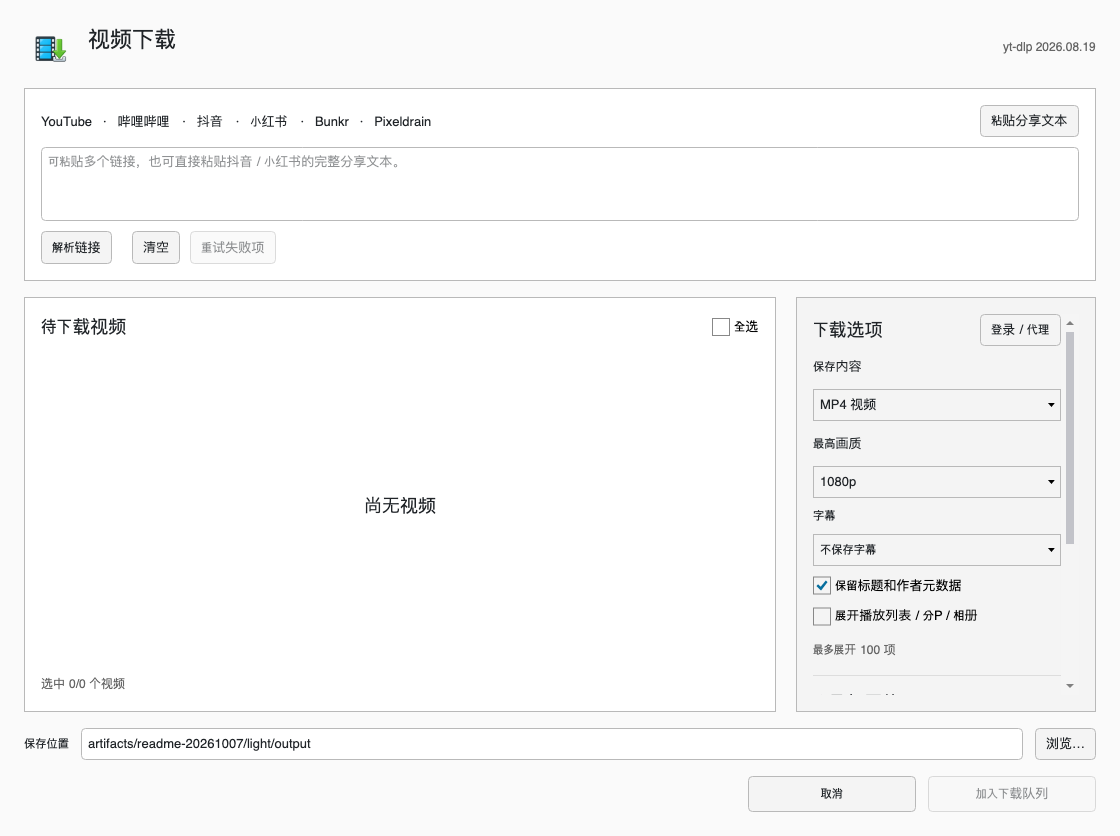Click the options panel scroll down arrow

(1070, 686)
